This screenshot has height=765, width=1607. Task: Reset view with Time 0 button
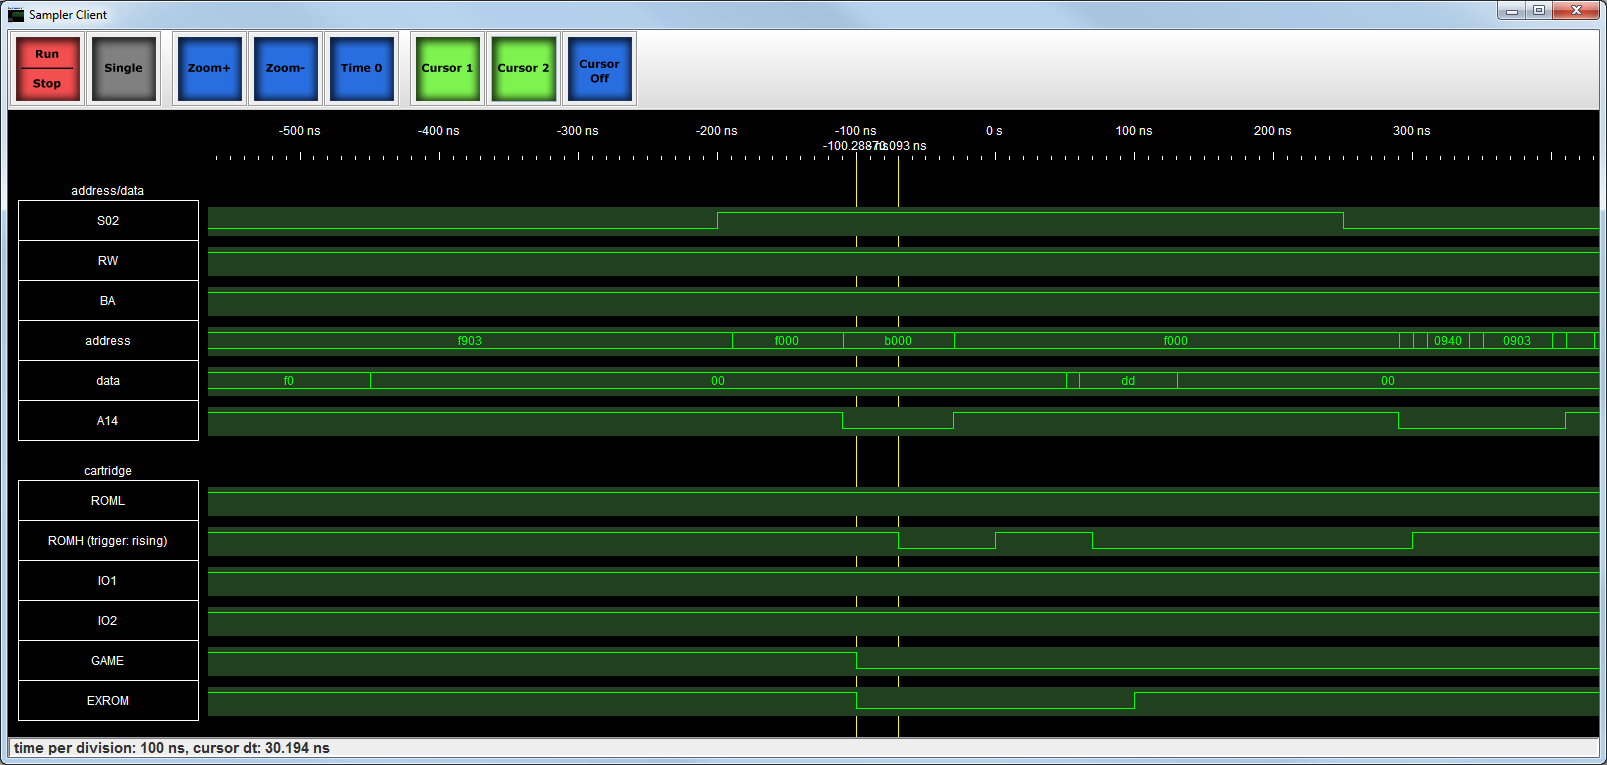tap(361, 68)
